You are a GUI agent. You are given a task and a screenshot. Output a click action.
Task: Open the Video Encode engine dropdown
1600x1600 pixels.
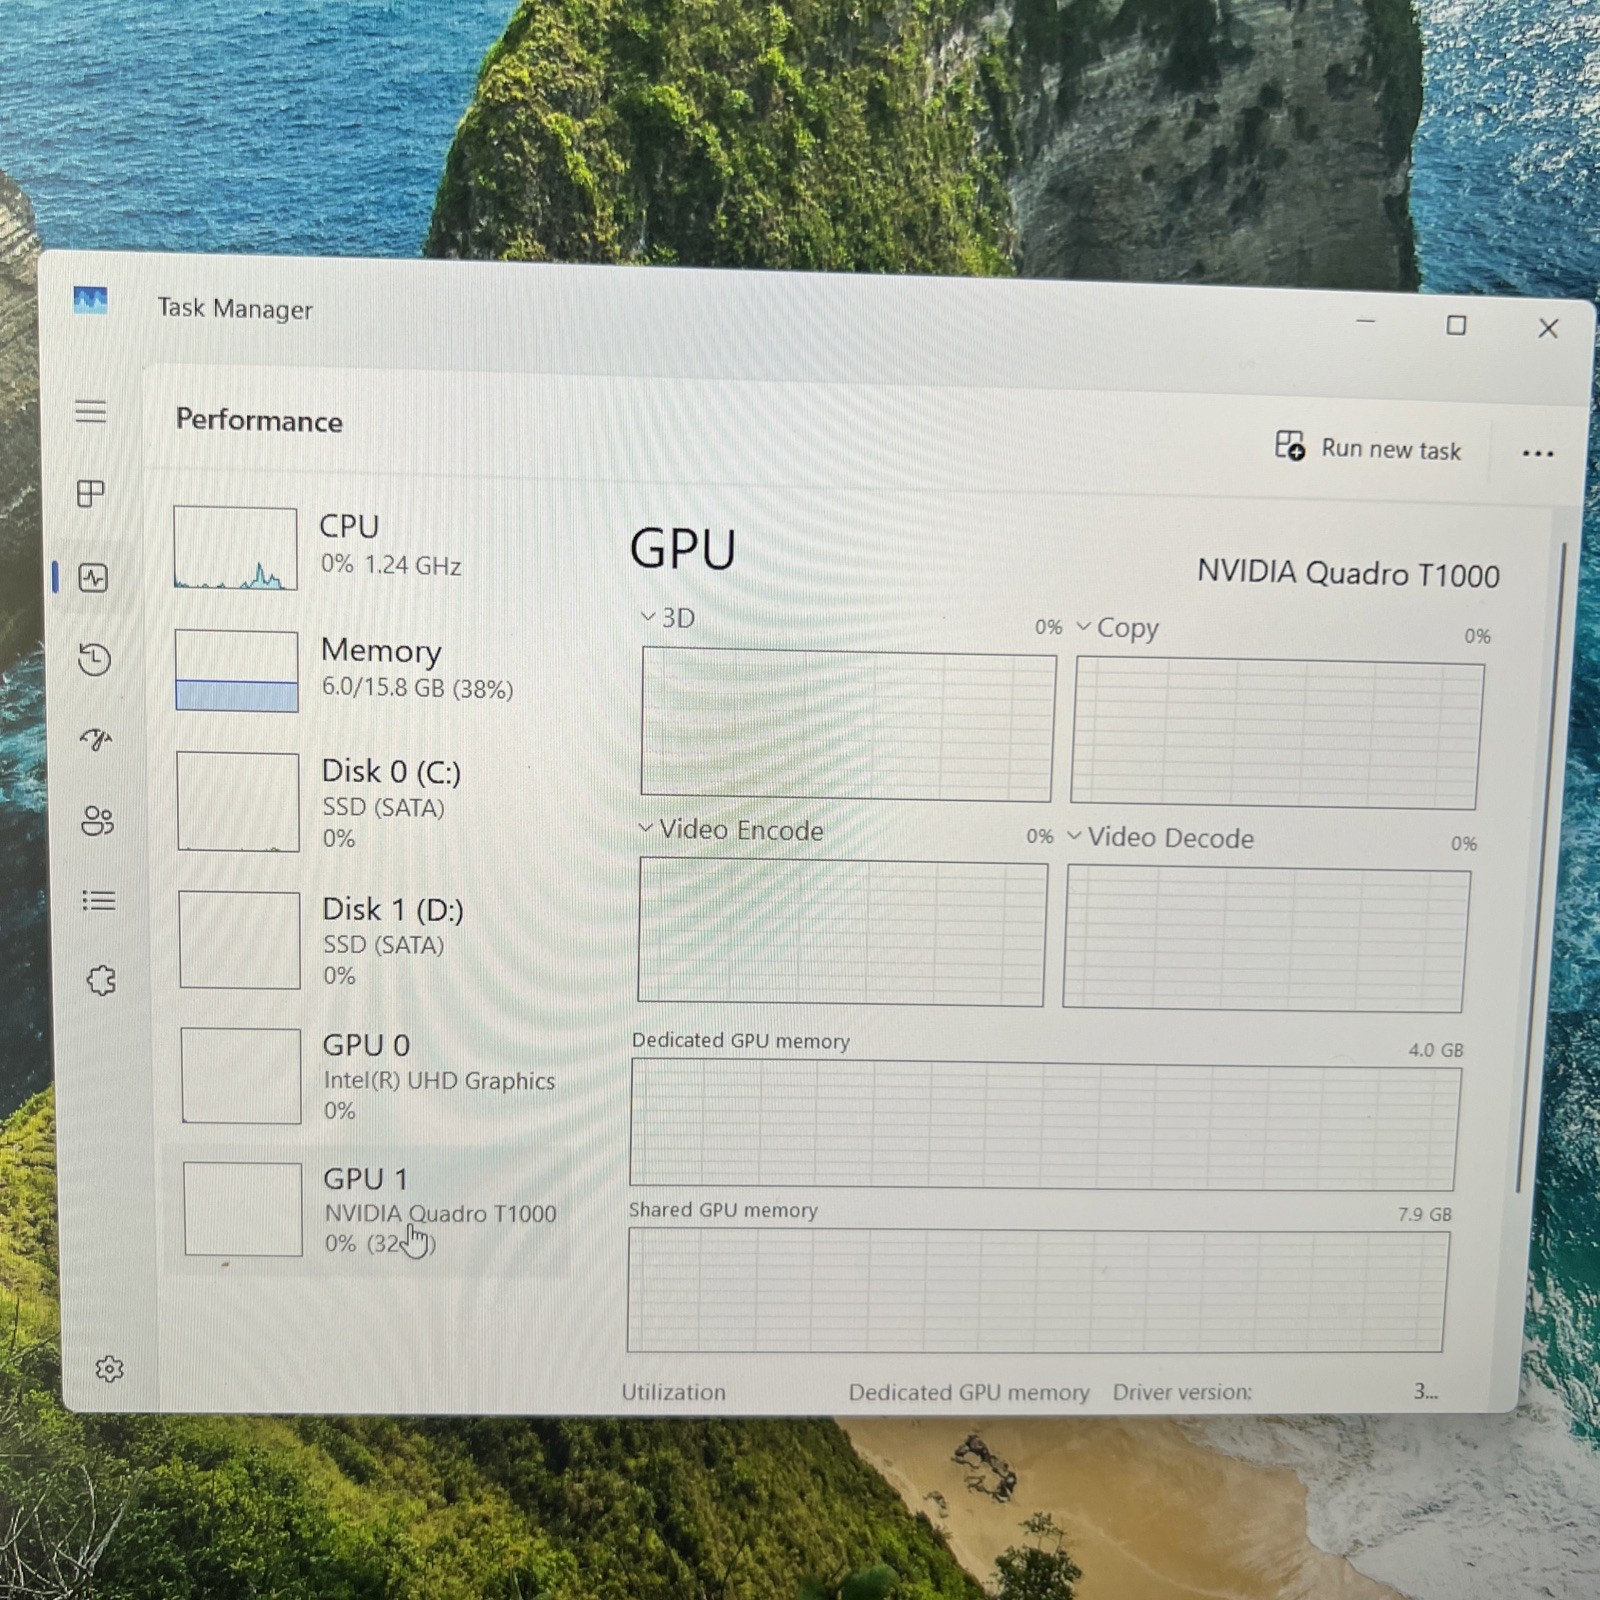645,828
